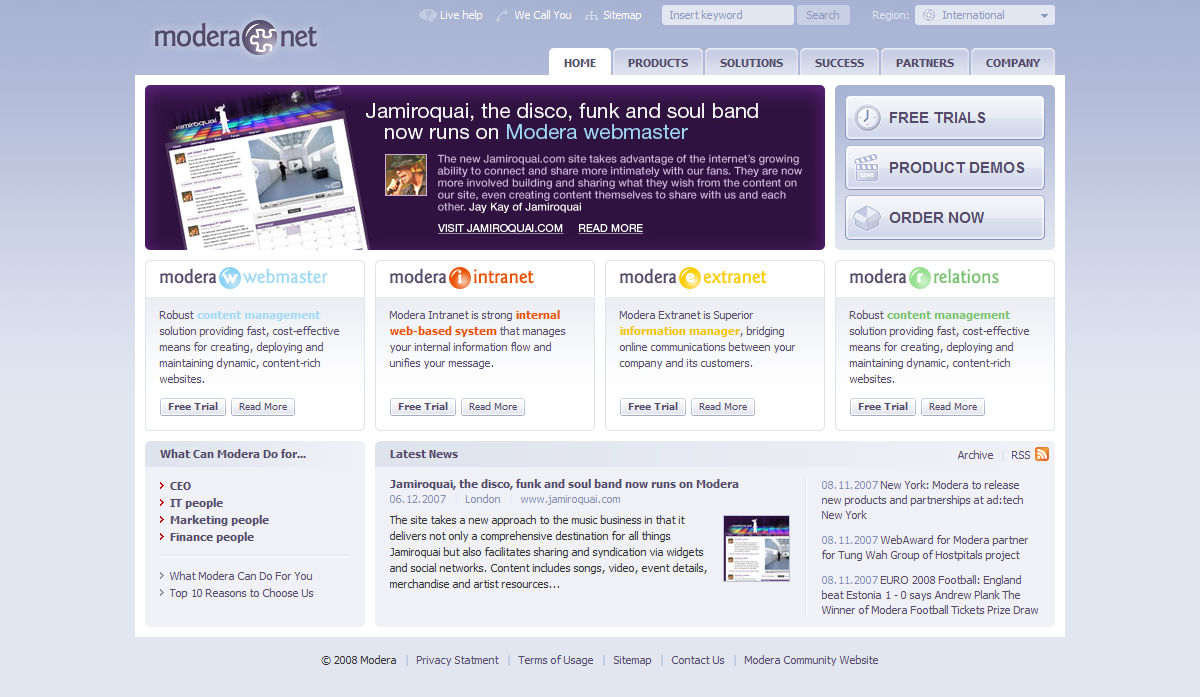The image size is (1200, 697).
Task: Start Free Trial for Modera Intranet
Action: click(423, 407)
